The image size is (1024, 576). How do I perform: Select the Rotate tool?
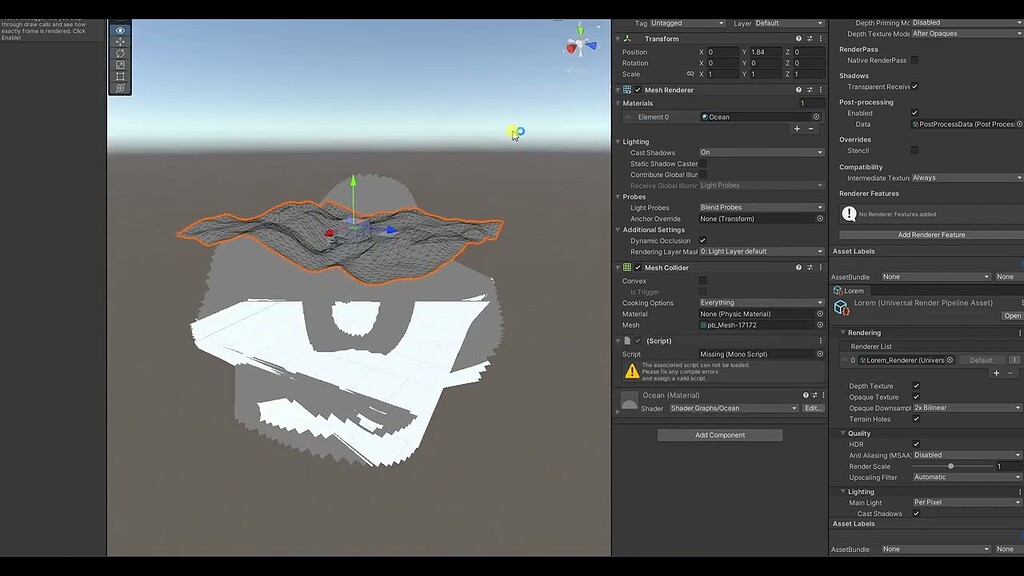[120, 54]
